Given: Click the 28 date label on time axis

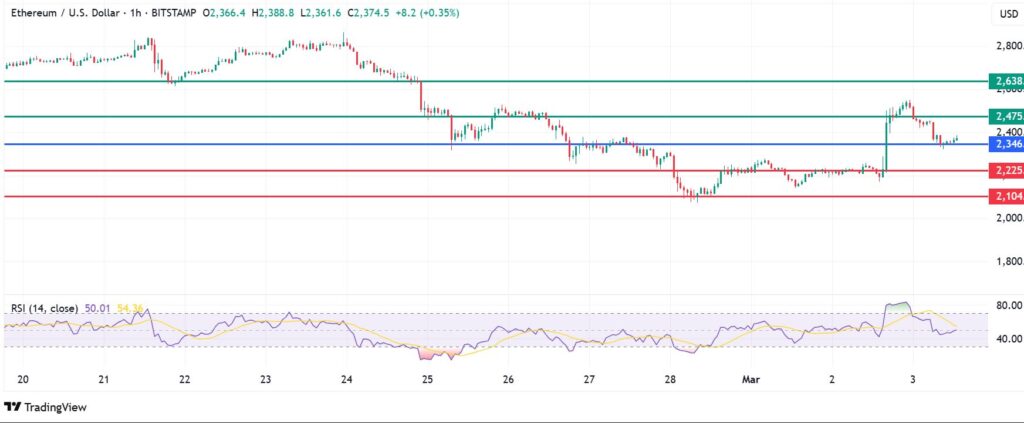Looking at the screenshot, I should (670, 380).
